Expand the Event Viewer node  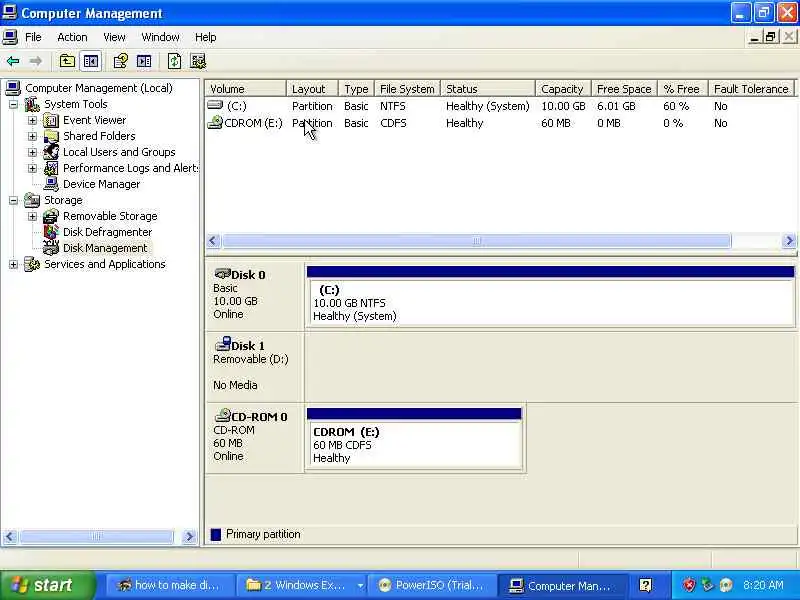(x=32, y=120)
